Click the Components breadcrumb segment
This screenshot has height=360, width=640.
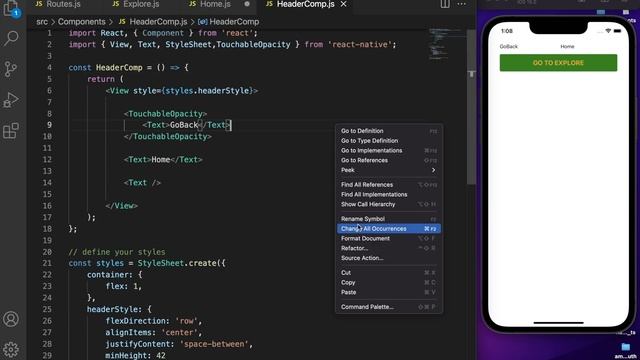tap(82, 22)
